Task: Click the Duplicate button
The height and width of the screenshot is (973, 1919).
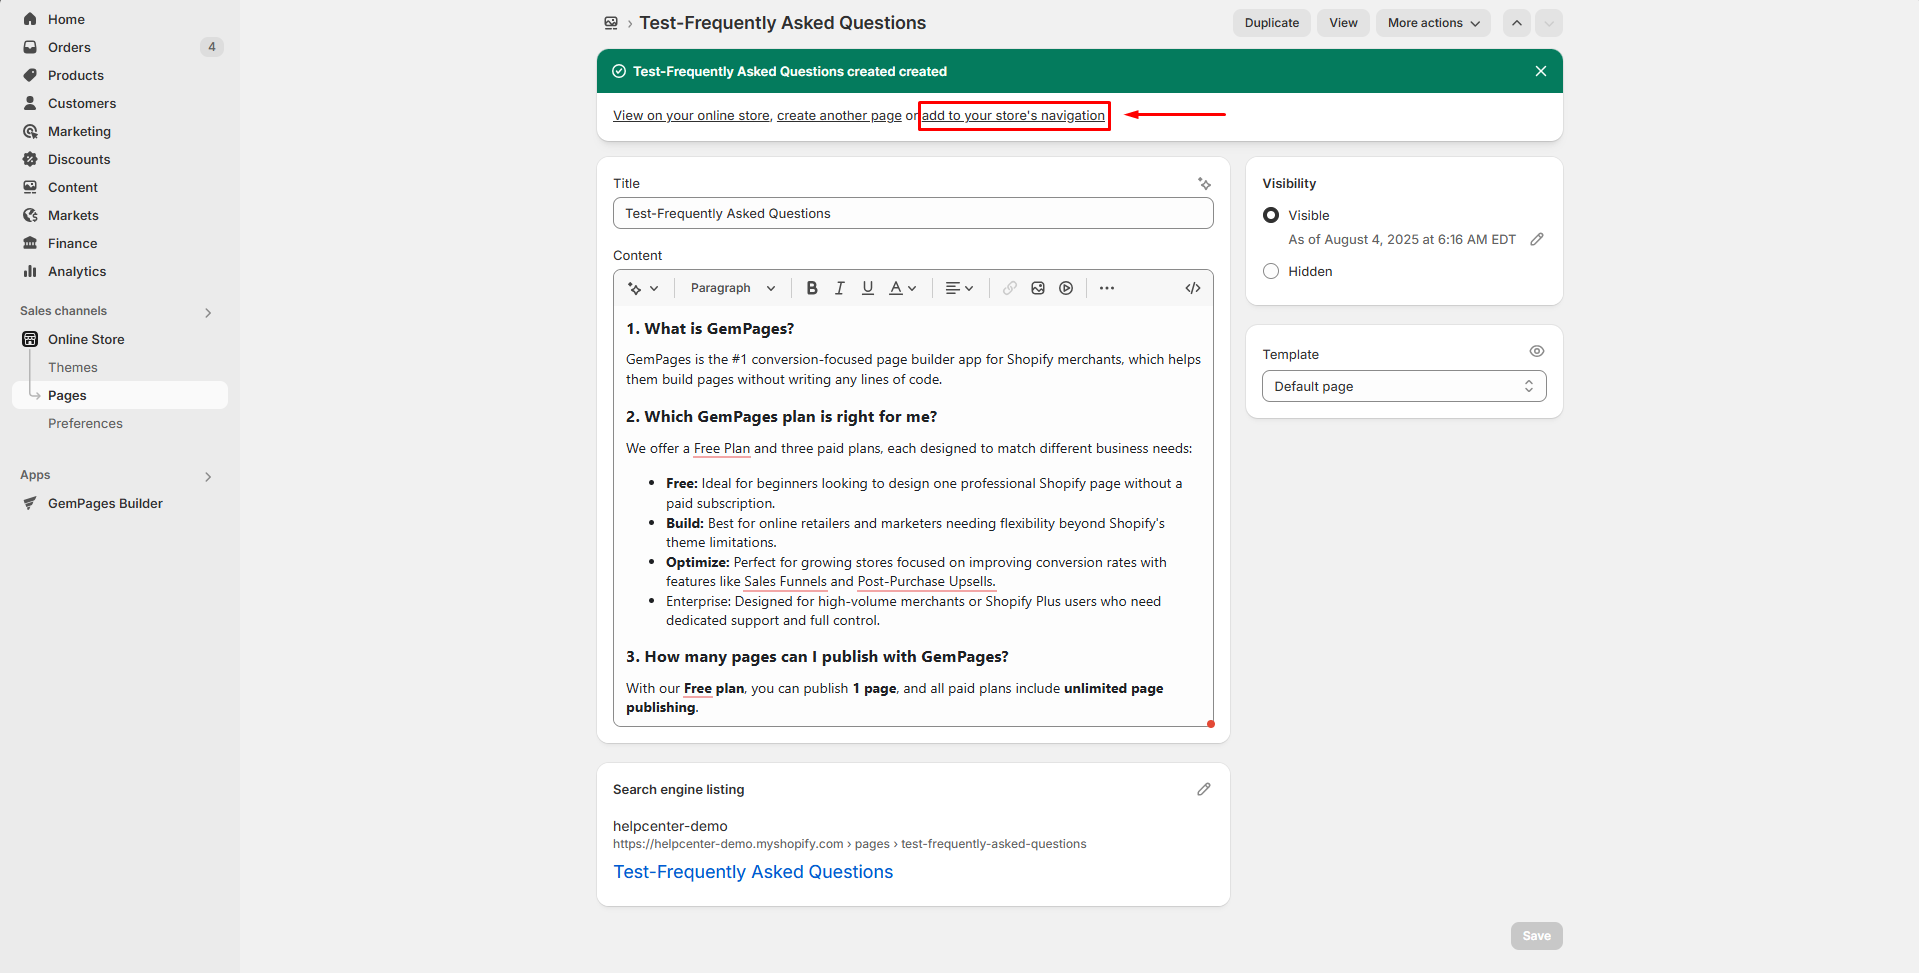Action: (x=1271, y=23)
